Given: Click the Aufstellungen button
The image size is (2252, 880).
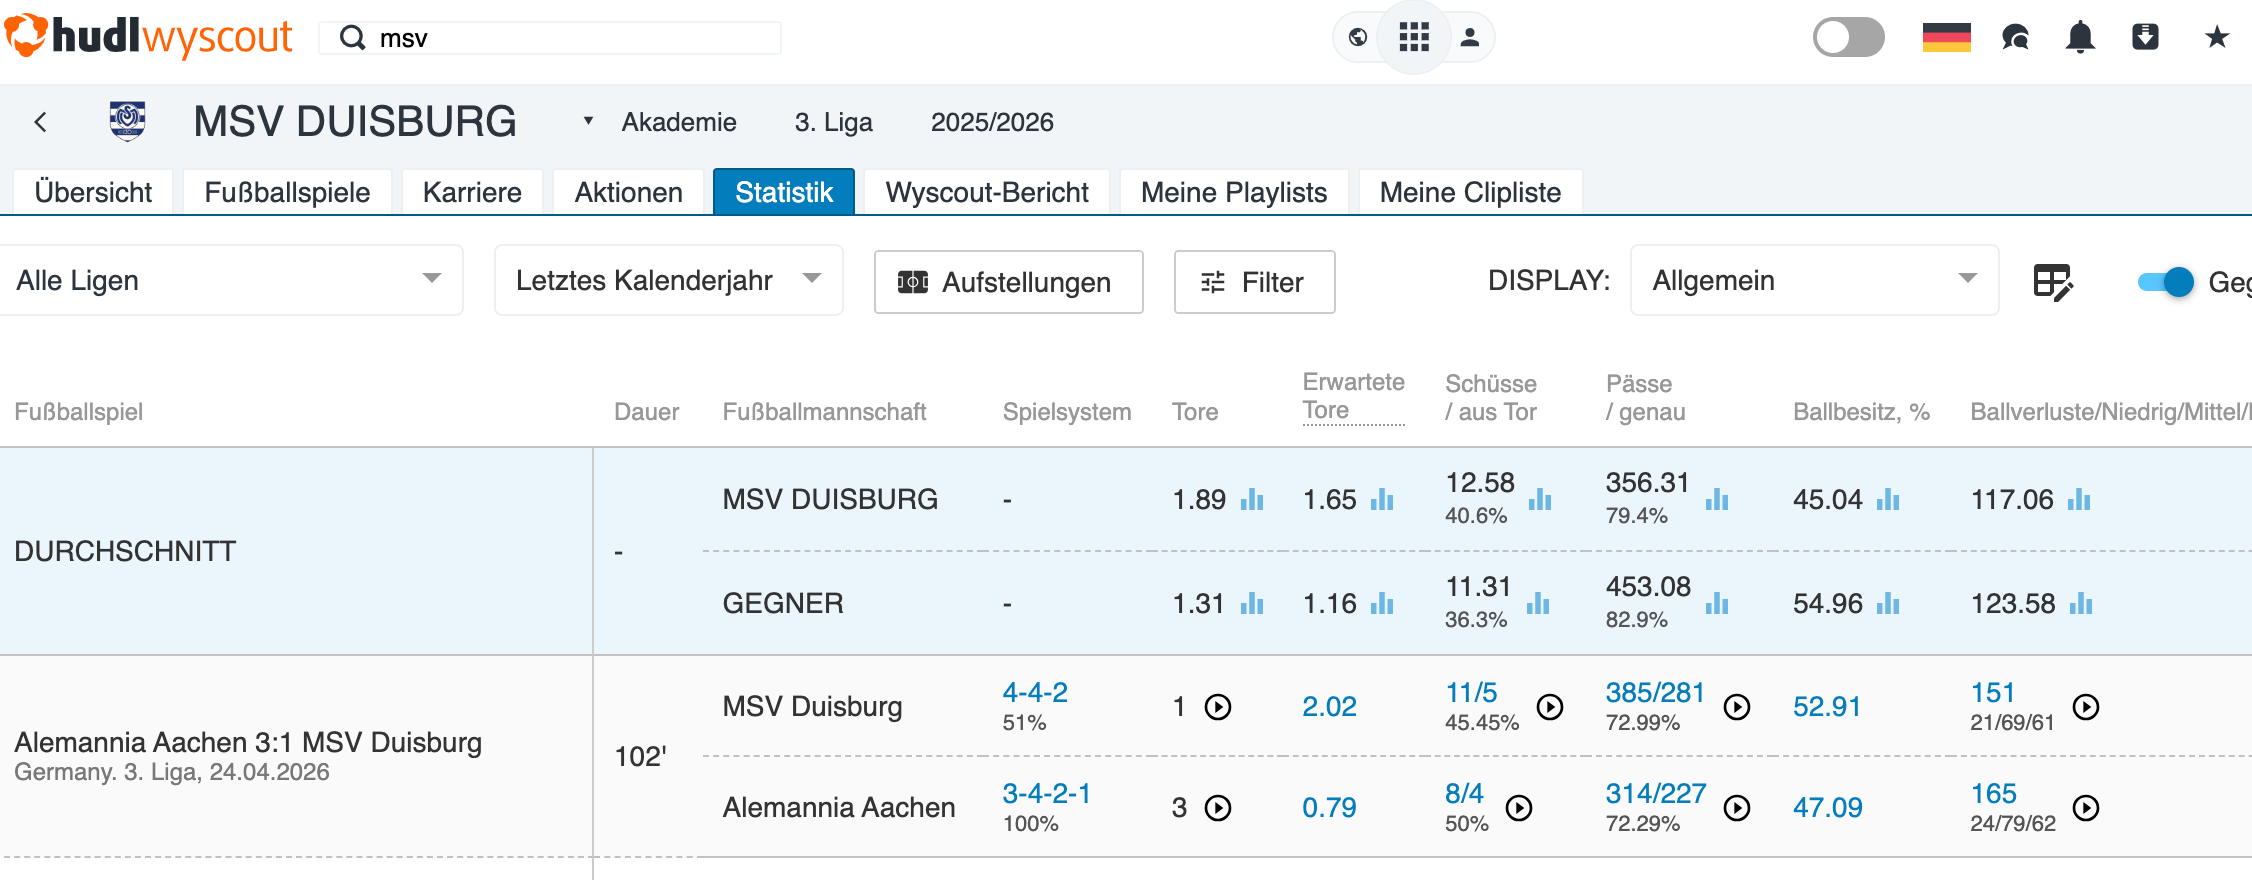Looking at the screenshot, I should pos(1008,282).
